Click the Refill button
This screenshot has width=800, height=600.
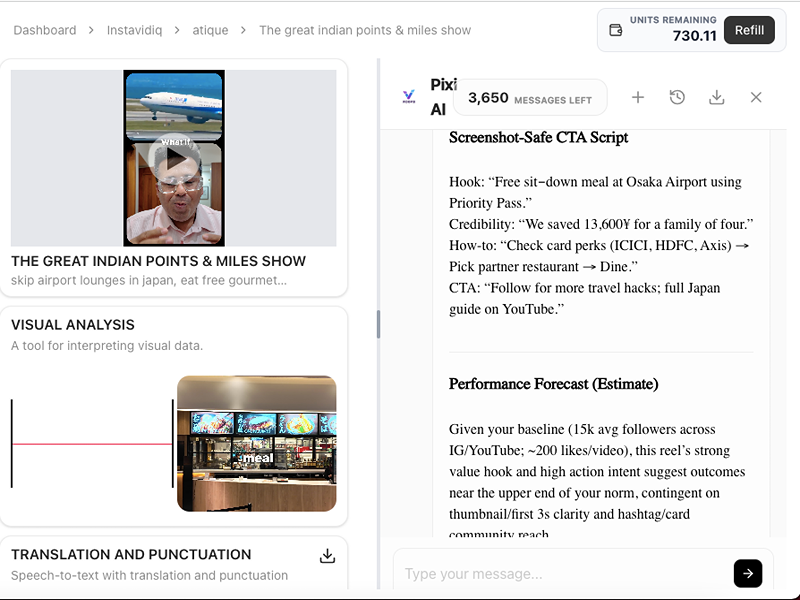tap(749, 30)
